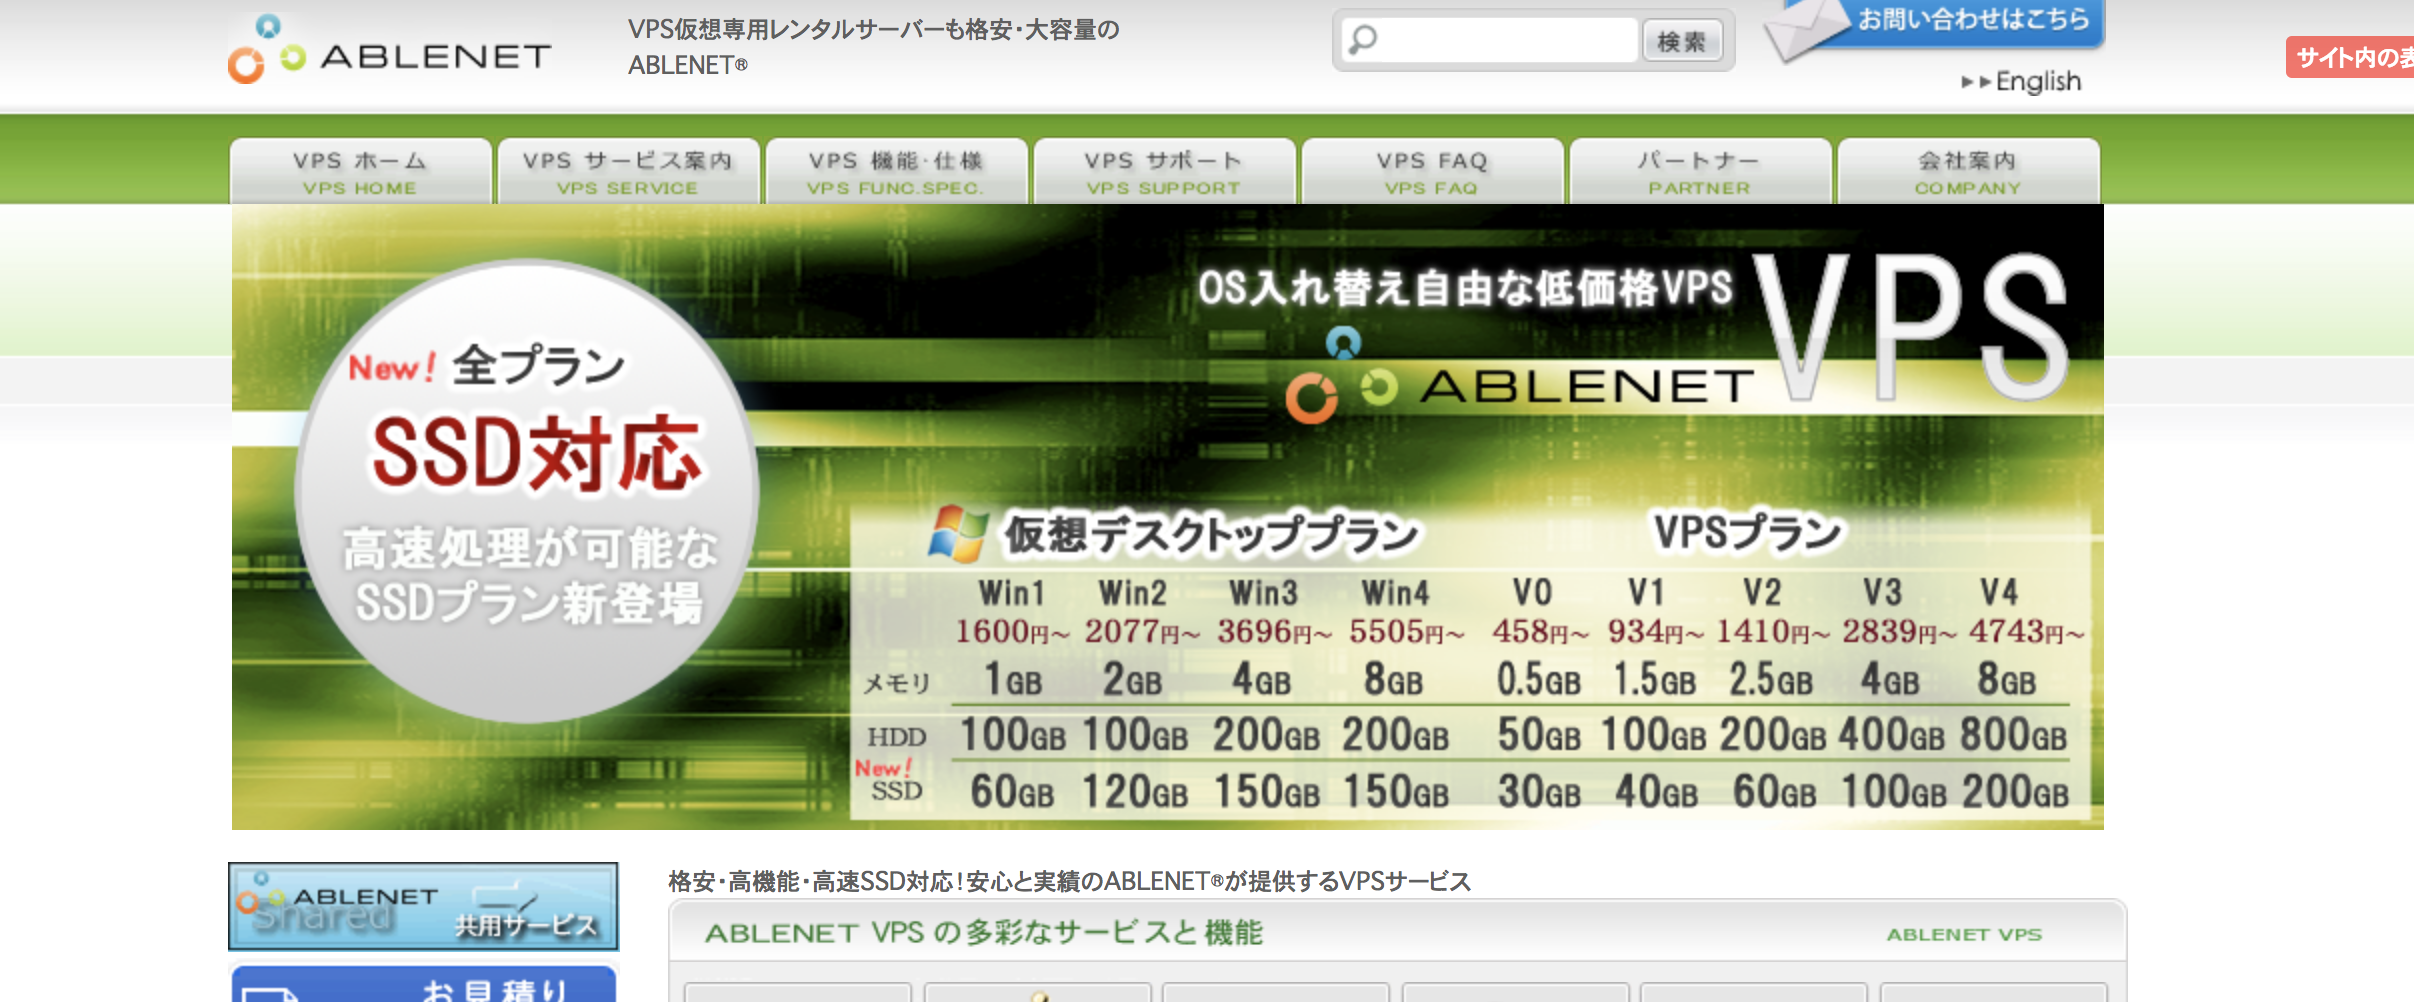Click the envelope contact icon
Screen dimensions: 2414x1002
pyautogui.click(x=1808, y=30)
